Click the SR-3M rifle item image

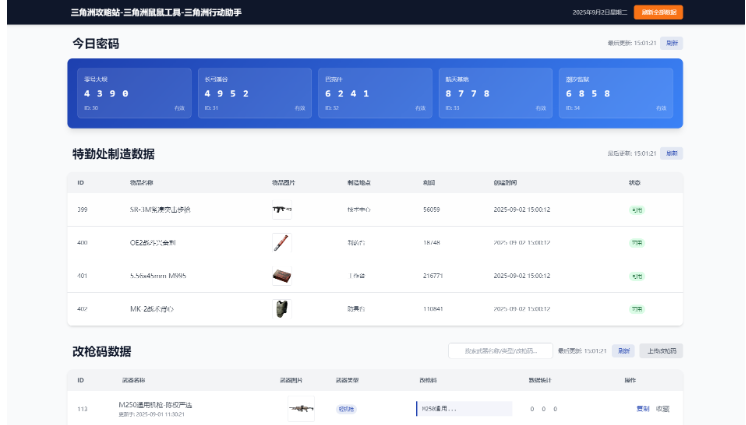click(x=281, y=210)
